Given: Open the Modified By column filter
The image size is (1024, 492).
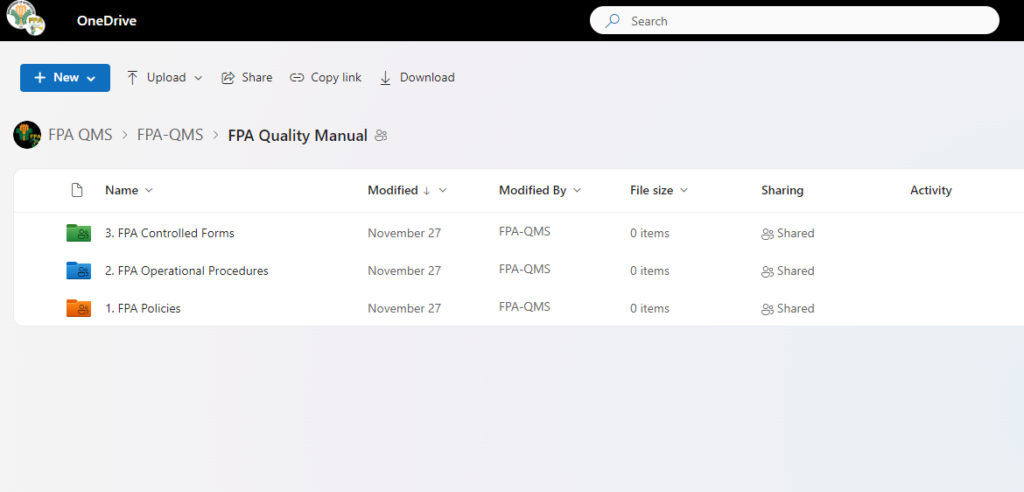Looking at the screenshot, I should coord(540,190).
